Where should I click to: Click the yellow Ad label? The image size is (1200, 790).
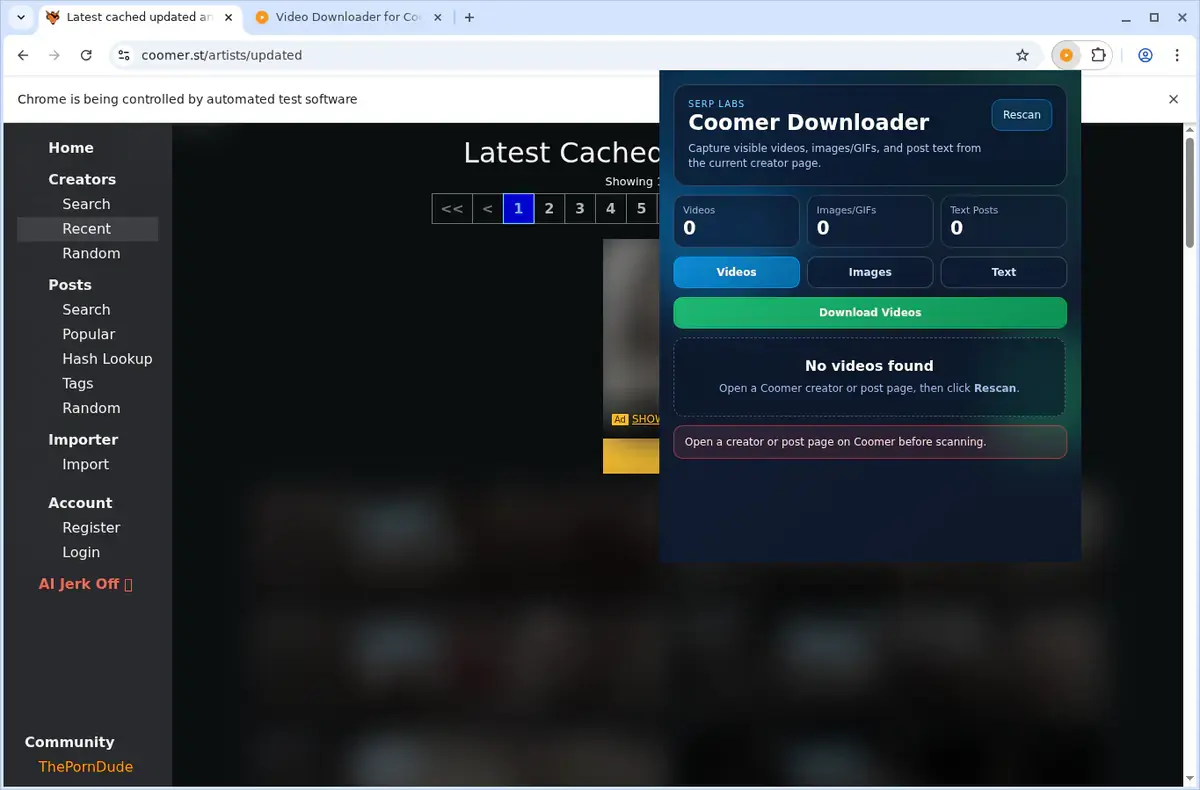click(x=620, y=420)
